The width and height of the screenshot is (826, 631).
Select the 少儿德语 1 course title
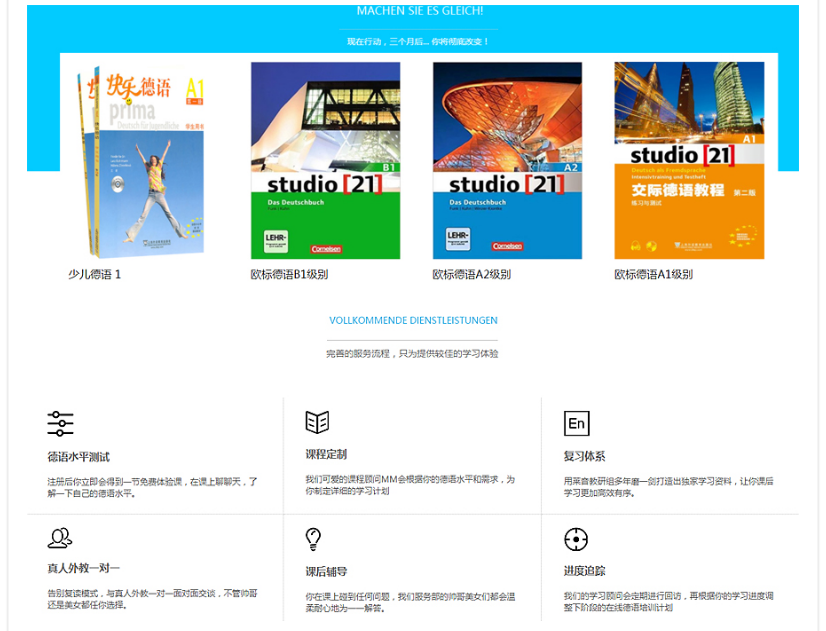[94, 274]
